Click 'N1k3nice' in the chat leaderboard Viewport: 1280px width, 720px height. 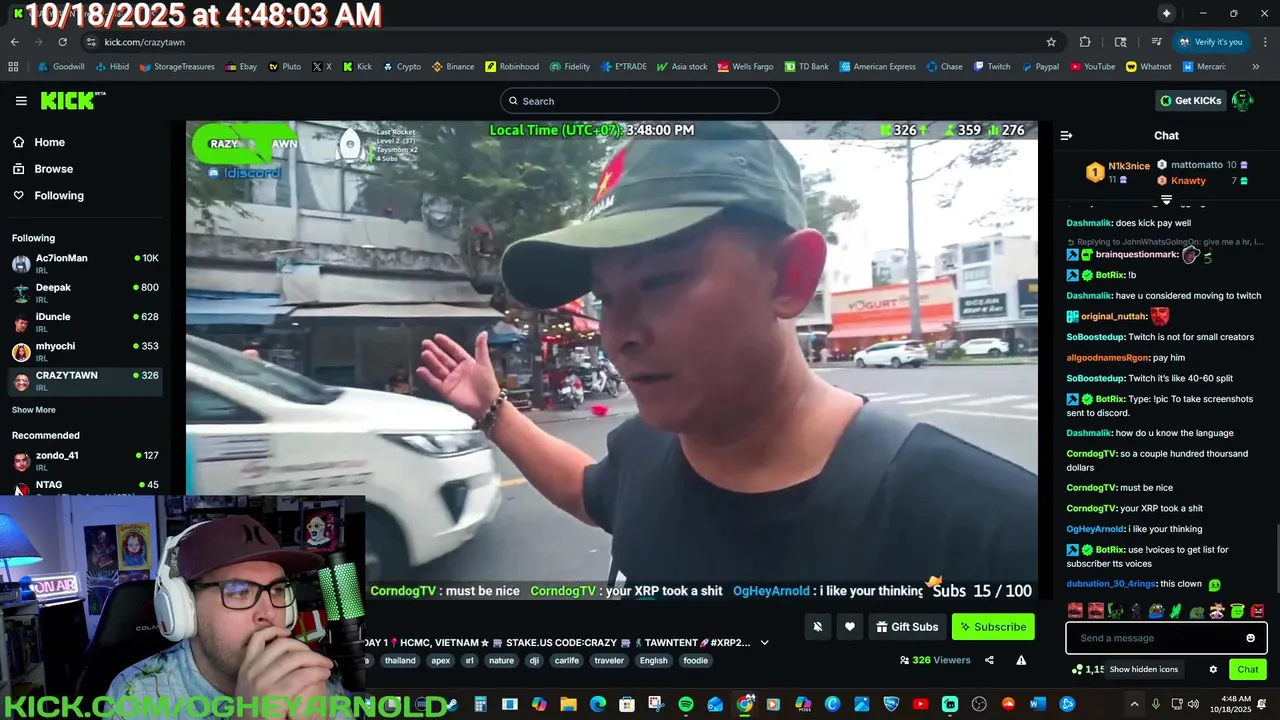pos(1129,166)
